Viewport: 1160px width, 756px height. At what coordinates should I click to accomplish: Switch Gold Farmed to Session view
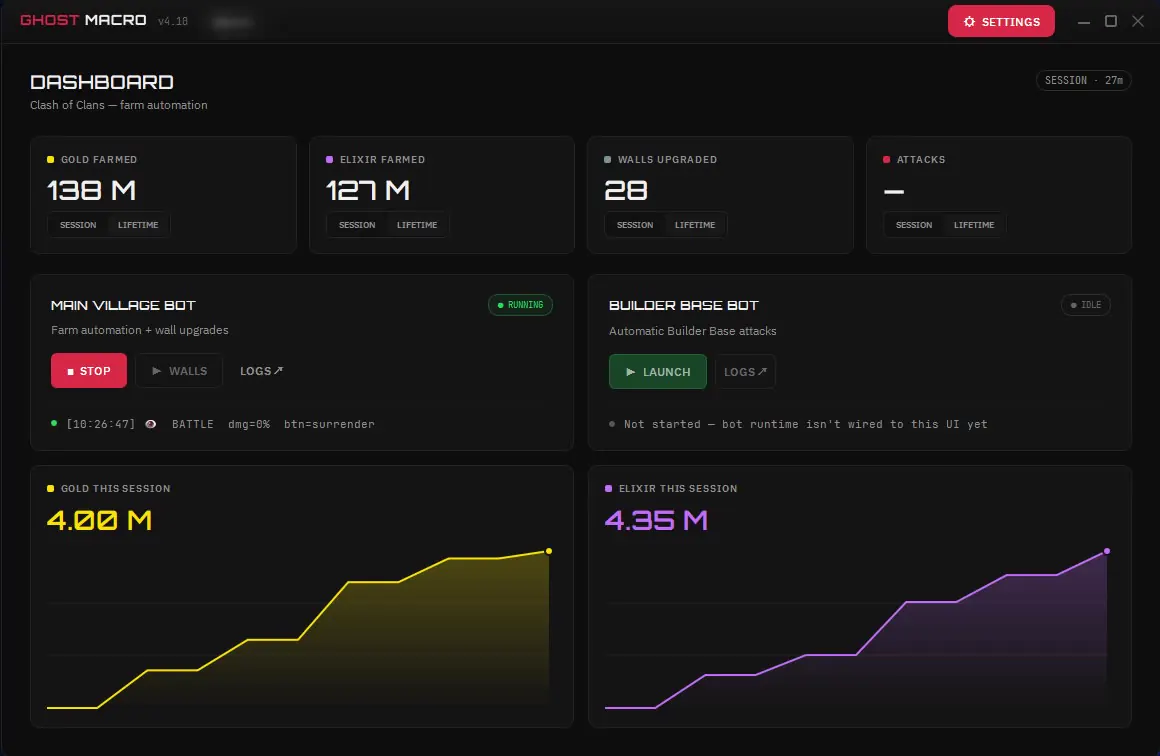tap(78, 225)
